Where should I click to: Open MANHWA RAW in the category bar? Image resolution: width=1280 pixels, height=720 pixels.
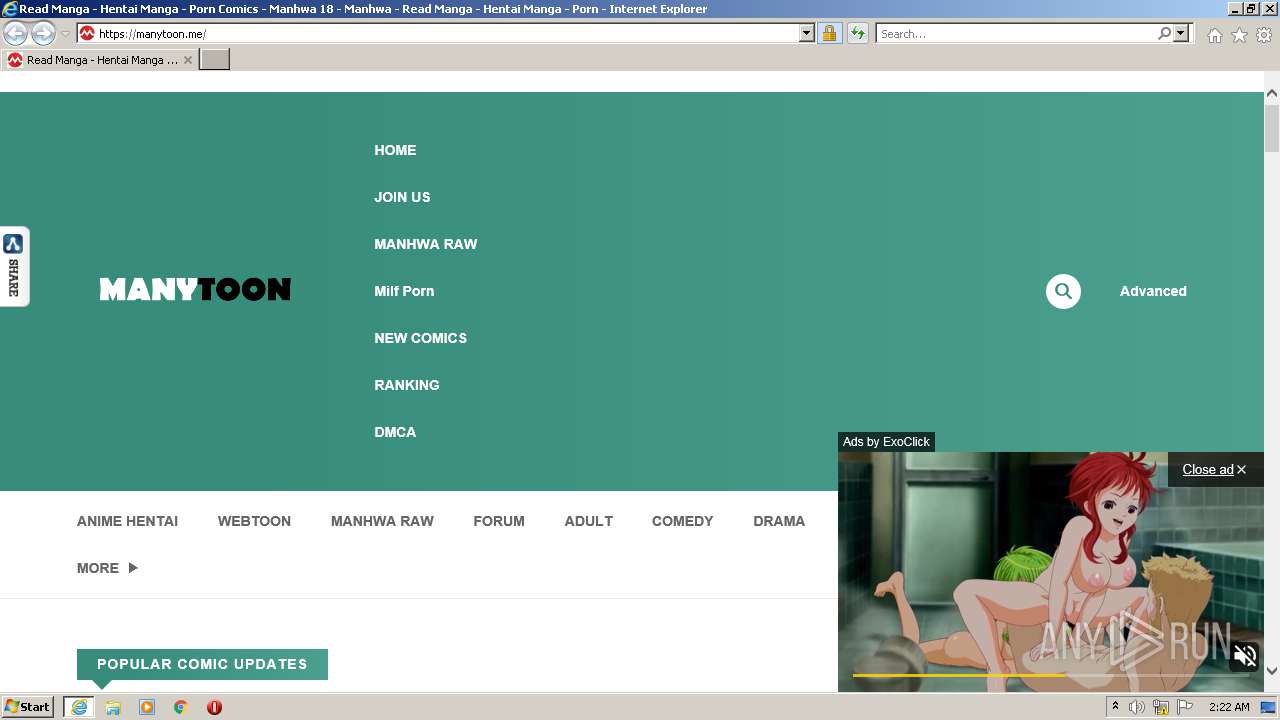[382, 521]
